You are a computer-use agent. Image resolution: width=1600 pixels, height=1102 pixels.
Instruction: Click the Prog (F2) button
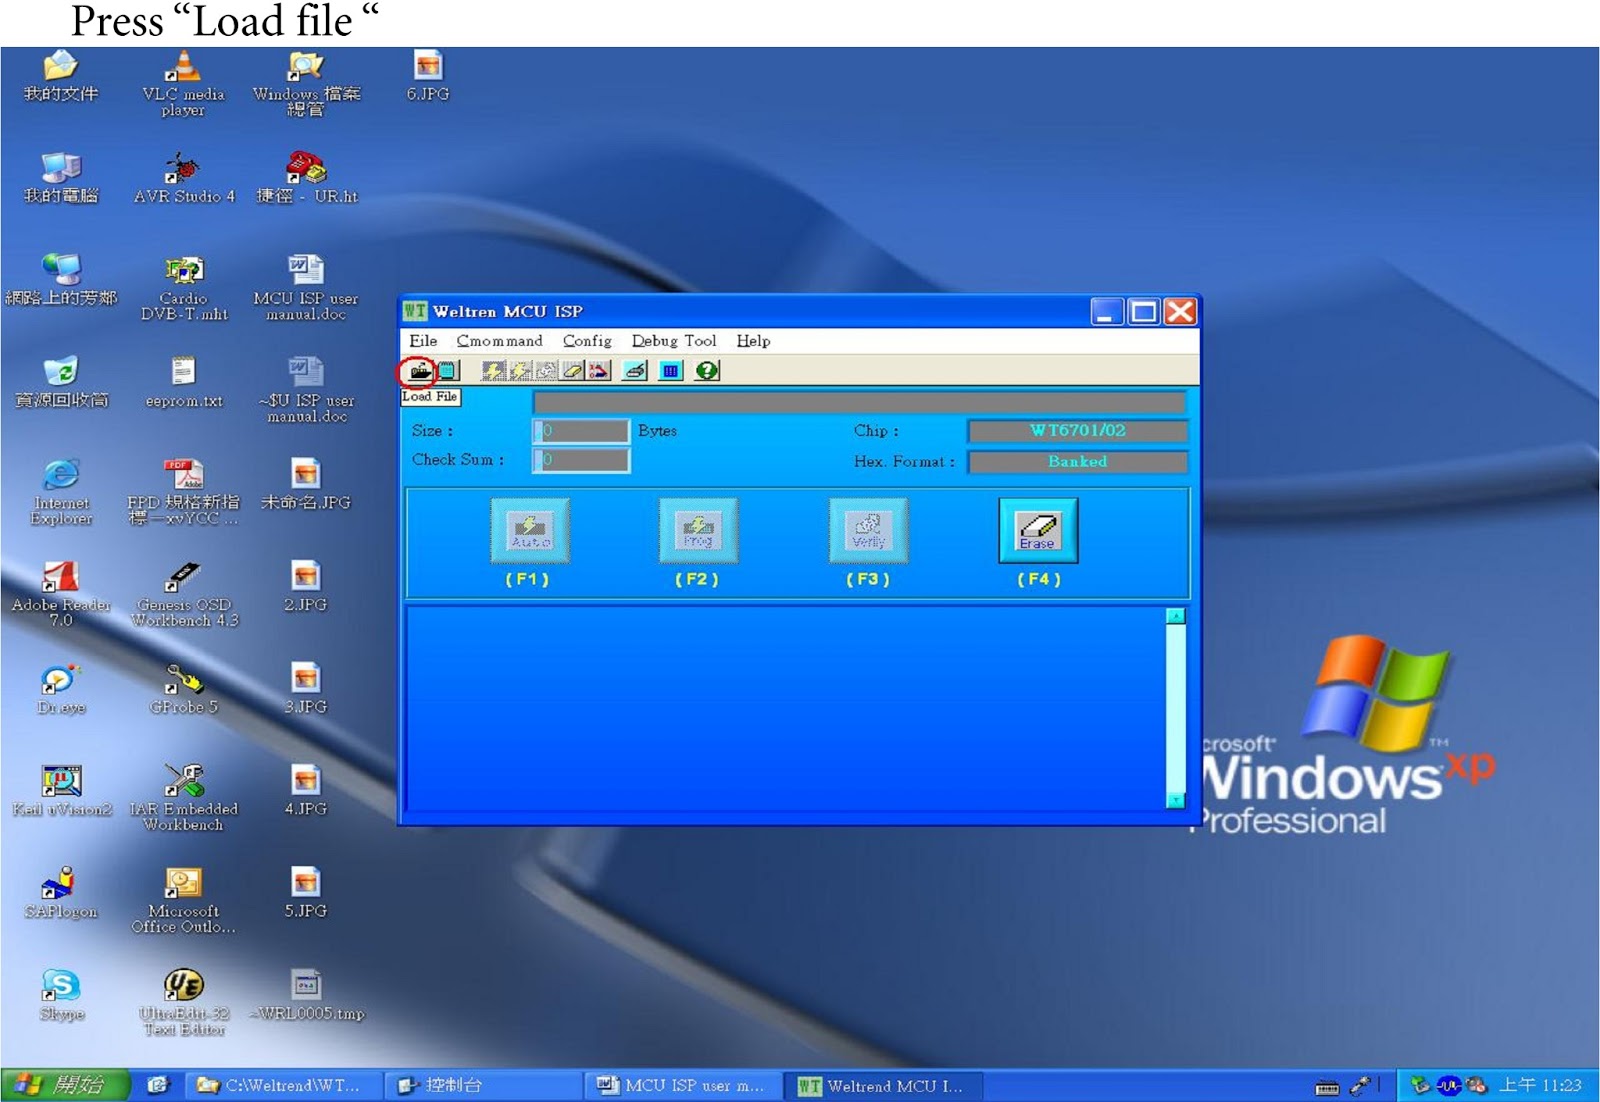click(698, 530)
